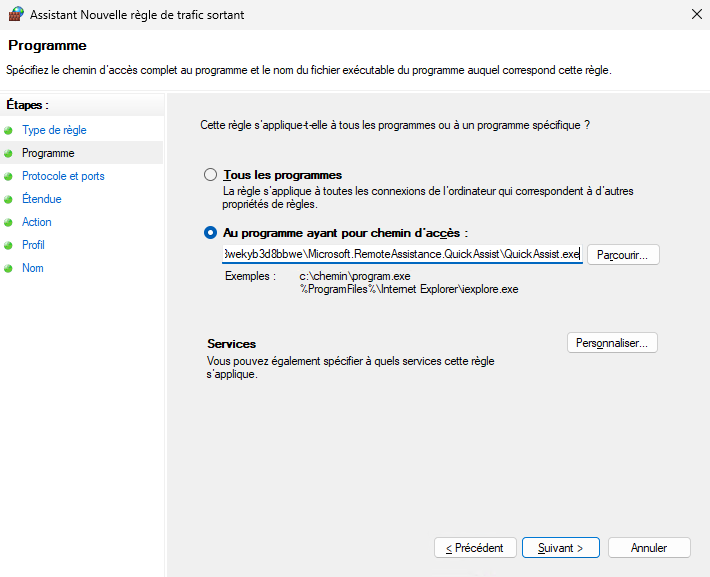Image resolution: width=710 pixels, height=577 pixels.
Task: Click the green bullet beside Action
Action: (9, 223)
